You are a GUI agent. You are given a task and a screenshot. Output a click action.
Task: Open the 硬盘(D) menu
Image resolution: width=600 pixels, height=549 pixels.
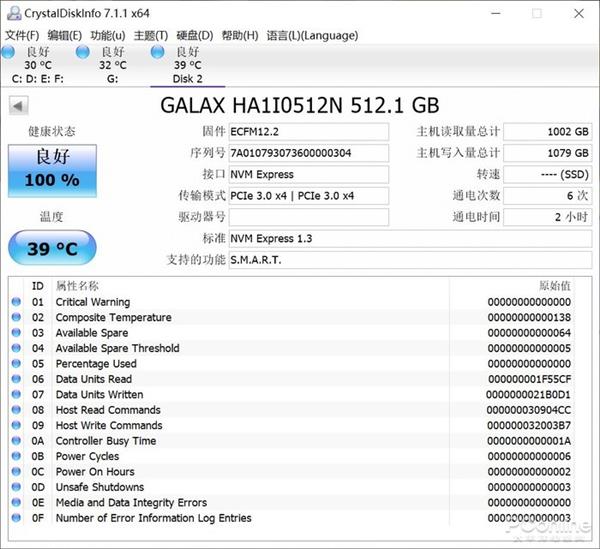tap(194, 36)
